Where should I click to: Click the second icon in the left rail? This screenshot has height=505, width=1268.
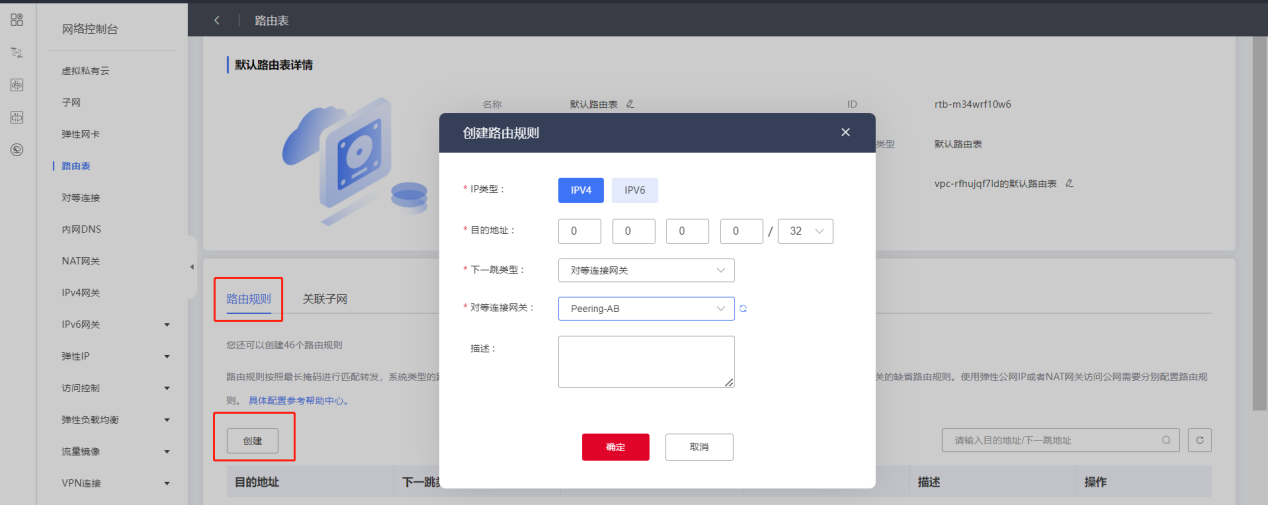pyautogui.click(x=17, y=52)
